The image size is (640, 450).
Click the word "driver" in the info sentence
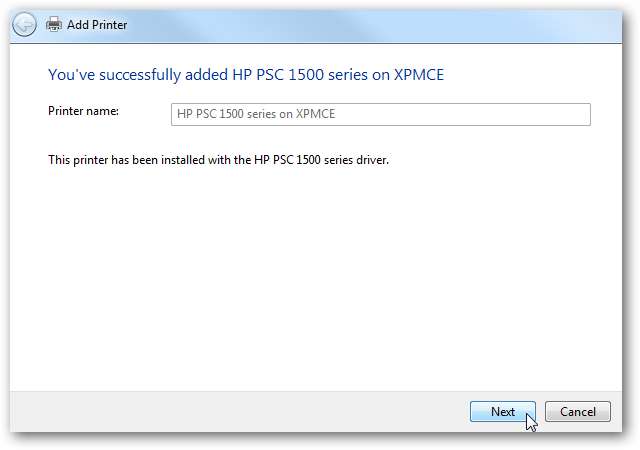(370, 159)
